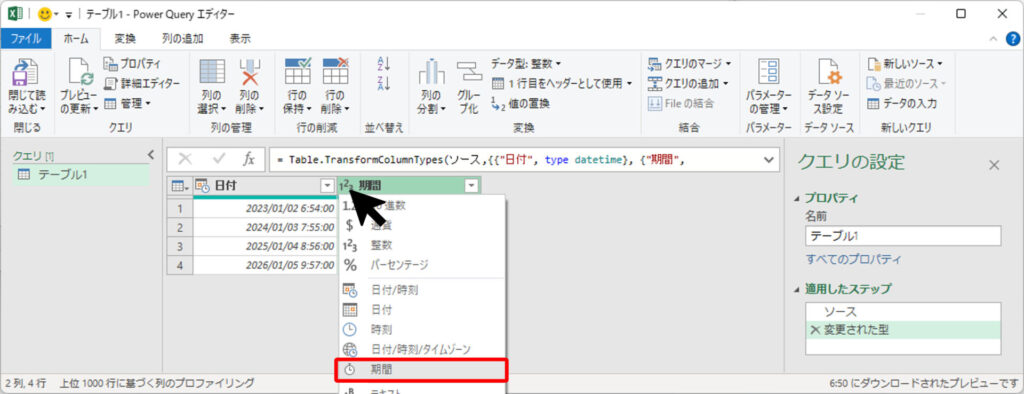Switch to the Transform (変換) tab
This screenshot has height=394, width=1024.
point(125,39)
